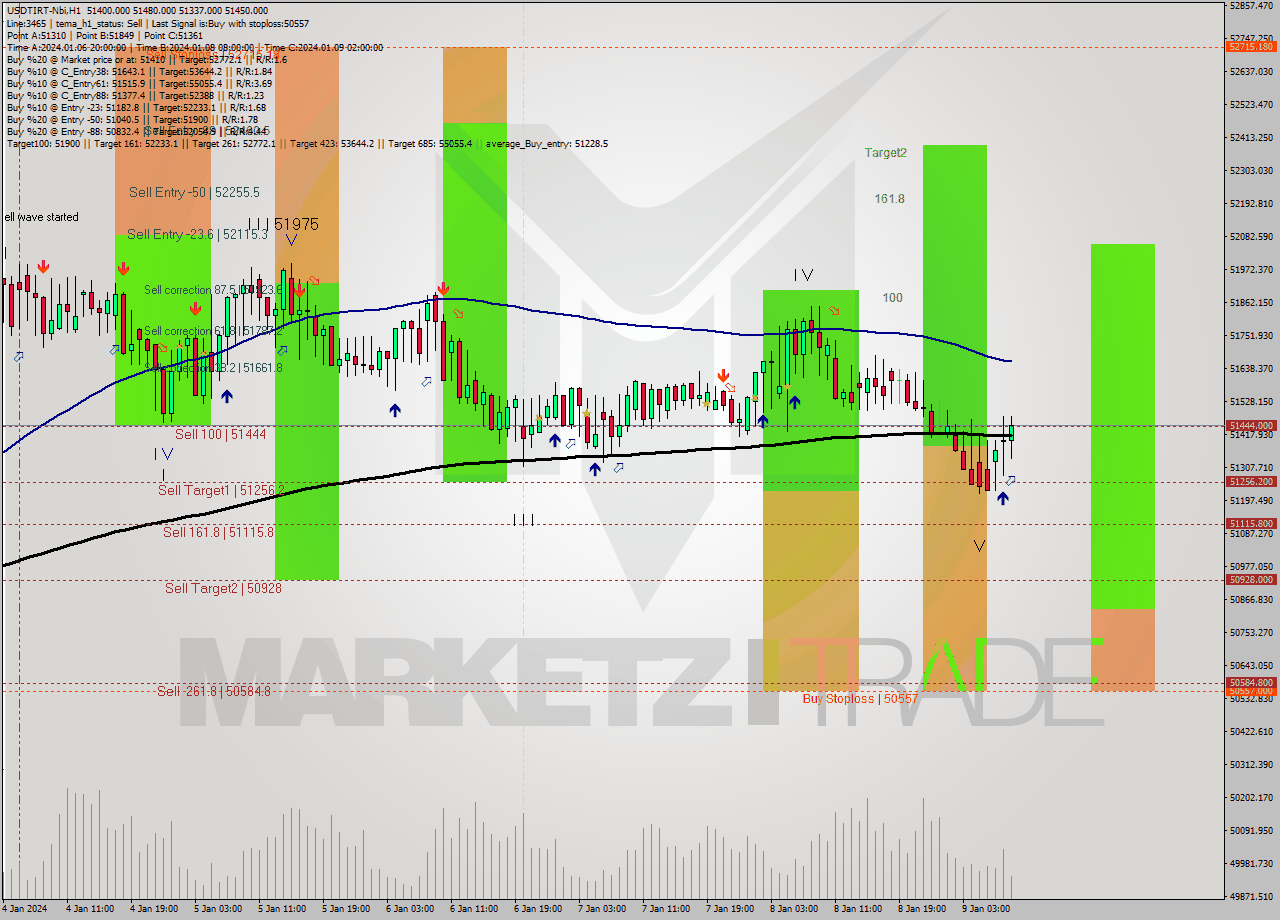Click the red arrow right of 'Sell correction 87.5'
Screen dimensions: 1280x920
pyautogui.click(x=299, y=289)
